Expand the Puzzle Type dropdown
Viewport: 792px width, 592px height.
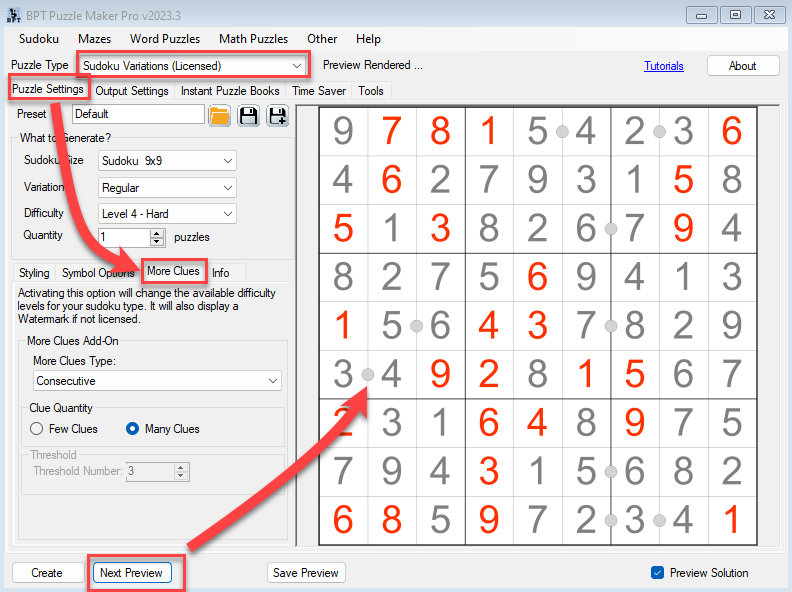(296, 66)
